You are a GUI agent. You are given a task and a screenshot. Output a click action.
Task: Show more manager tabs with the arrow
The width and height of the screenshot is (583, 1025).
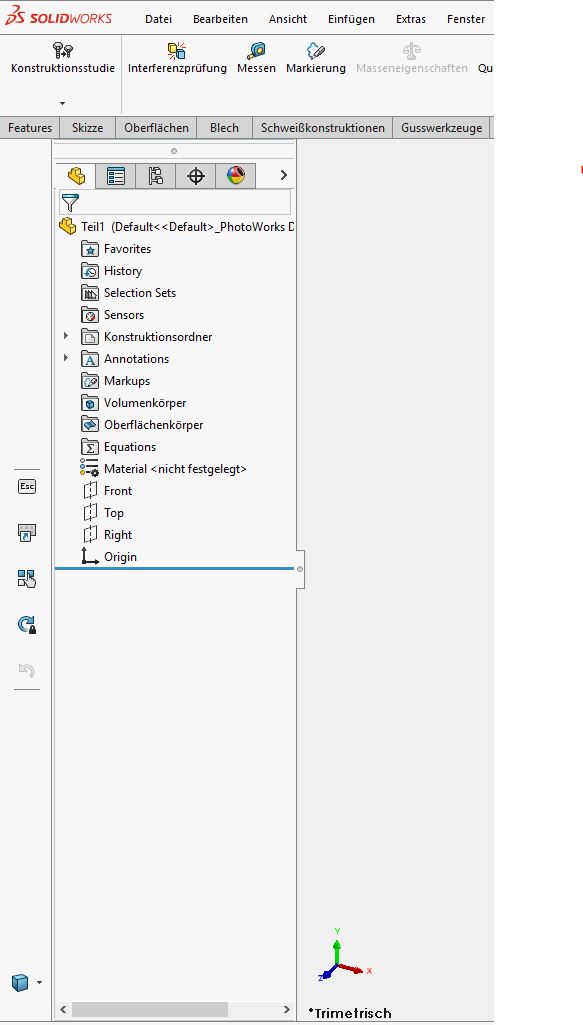point(284,175)
